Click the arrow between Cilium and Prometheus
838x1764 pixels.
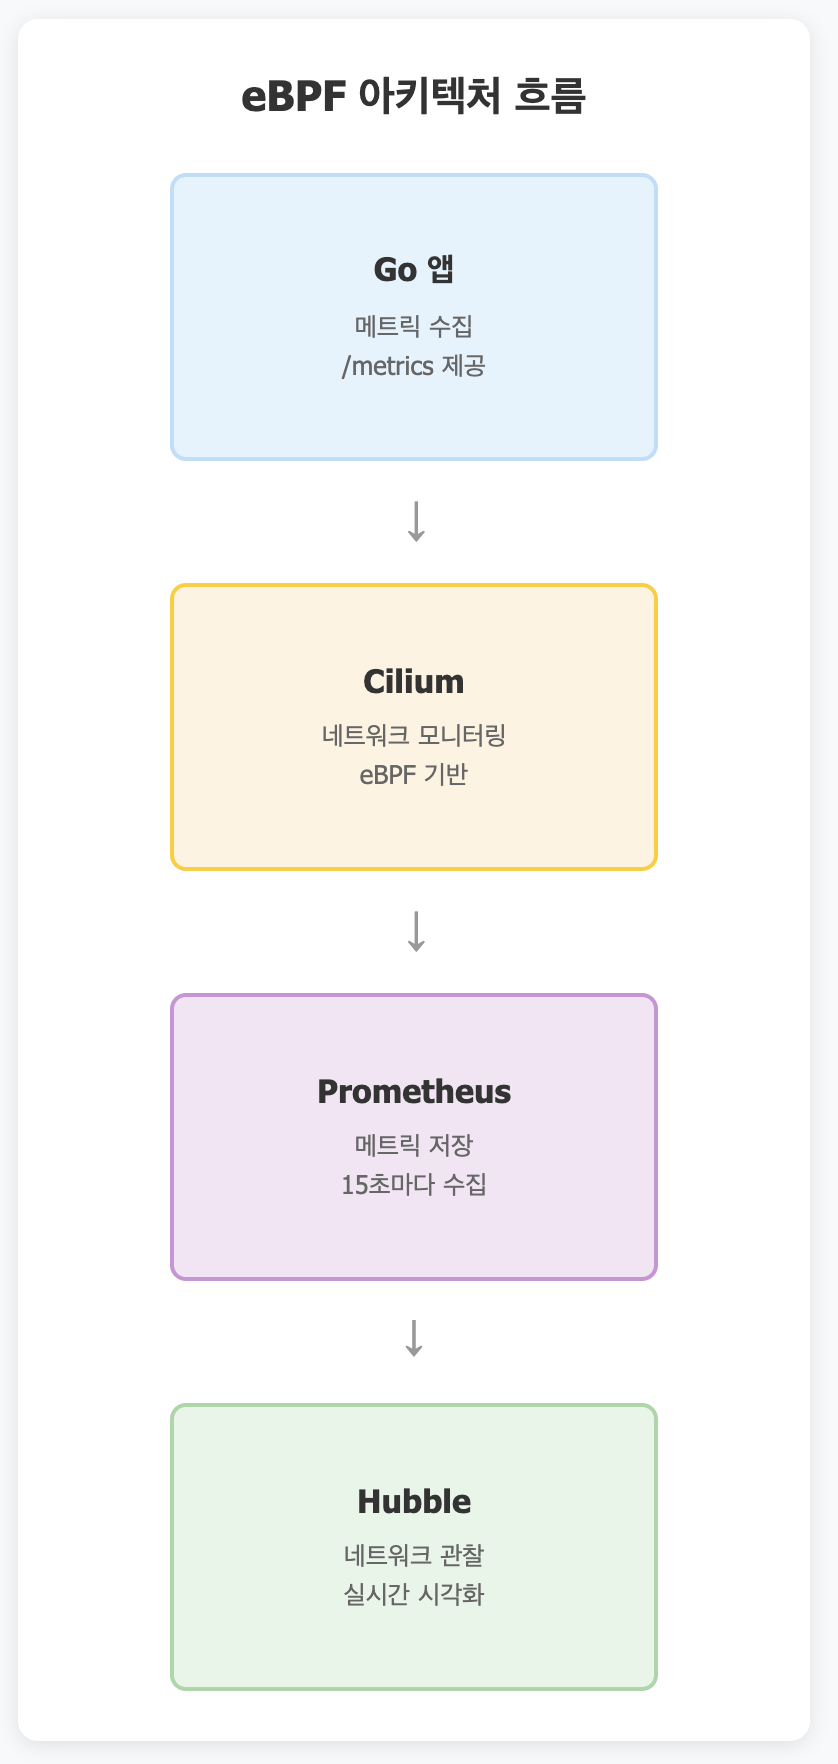coord(416,932)
